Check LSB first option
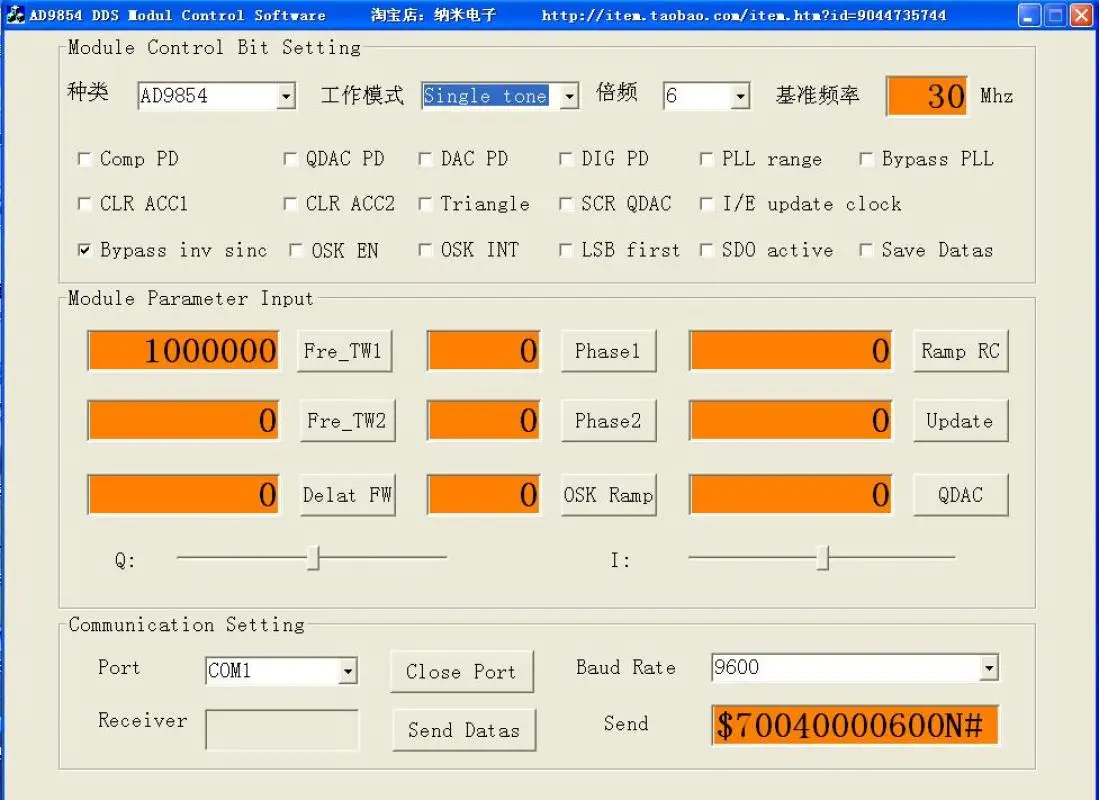Image resolution: width=1099 pixels, height=800 pixels. pyautogui.click(x=566, y=250)
